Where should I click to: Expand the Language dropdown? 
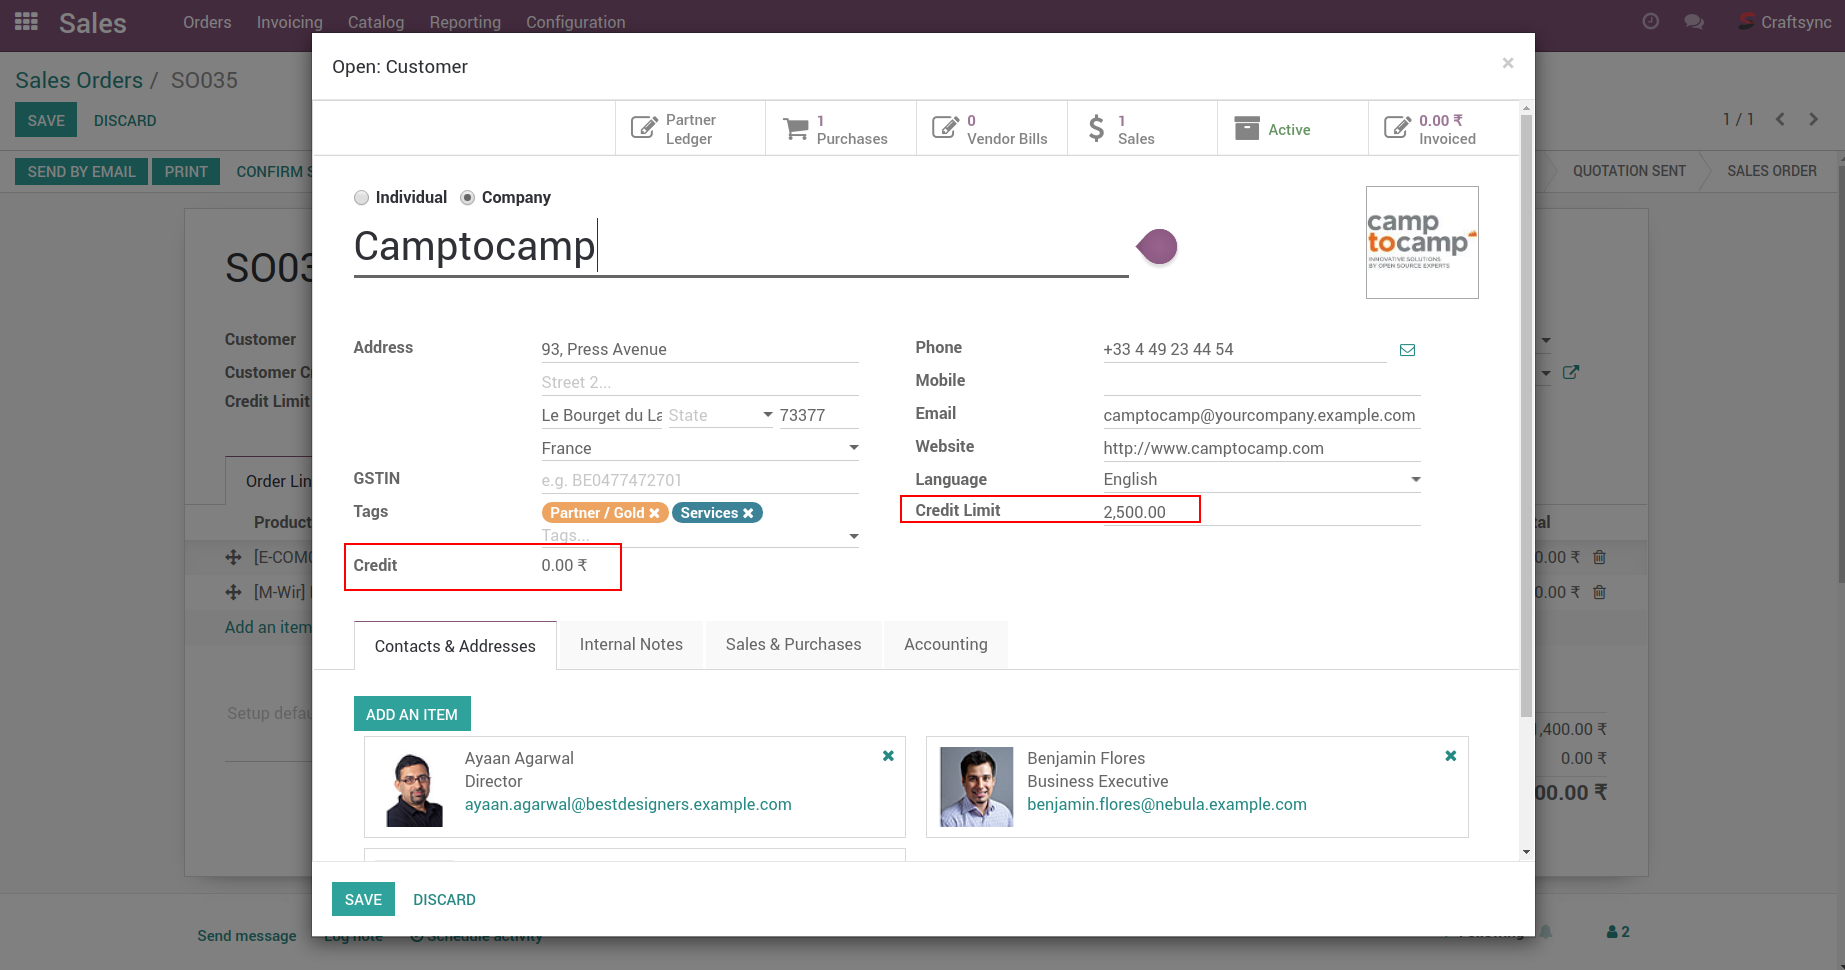pyautogui.click(x=1415, y=480)
